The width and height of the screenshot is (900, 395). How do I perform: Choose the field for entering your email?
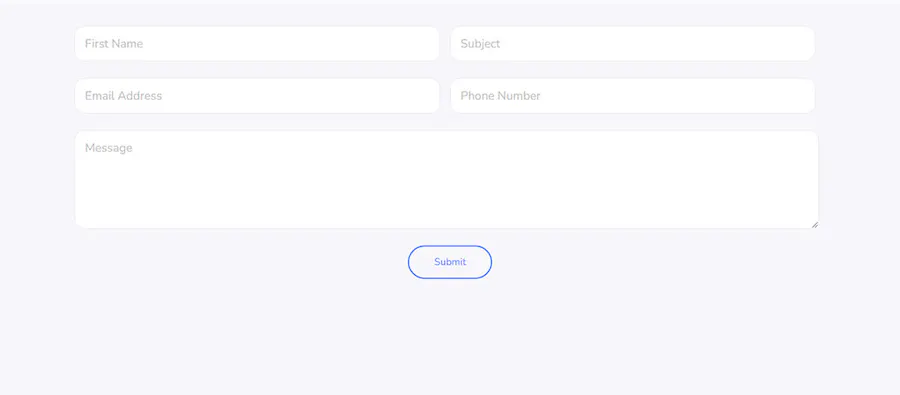pyautogui.click(x=257, y=96)
